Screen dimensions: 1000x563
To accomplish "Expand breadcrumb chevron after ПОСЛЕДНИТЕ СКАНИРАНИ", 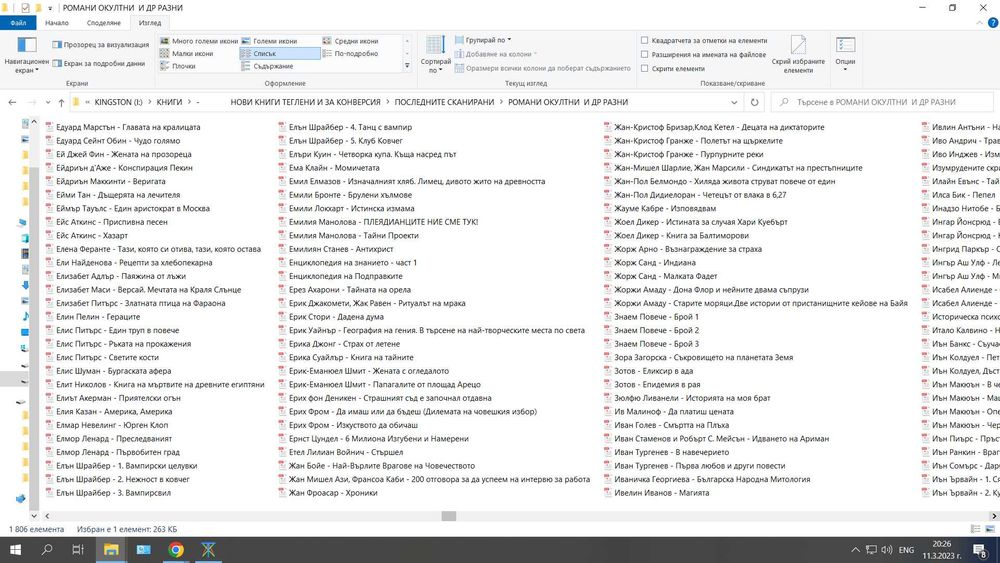I will pyautogui.click(x=501, y=102).
